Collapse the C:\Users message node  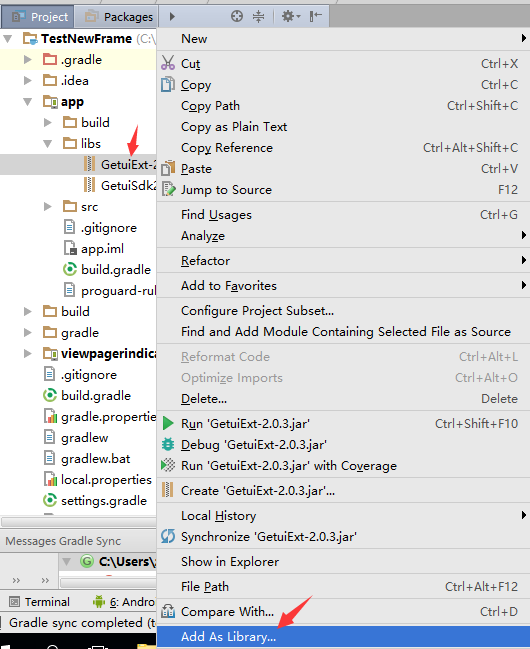pyautogui.click(x=66, y=562)
